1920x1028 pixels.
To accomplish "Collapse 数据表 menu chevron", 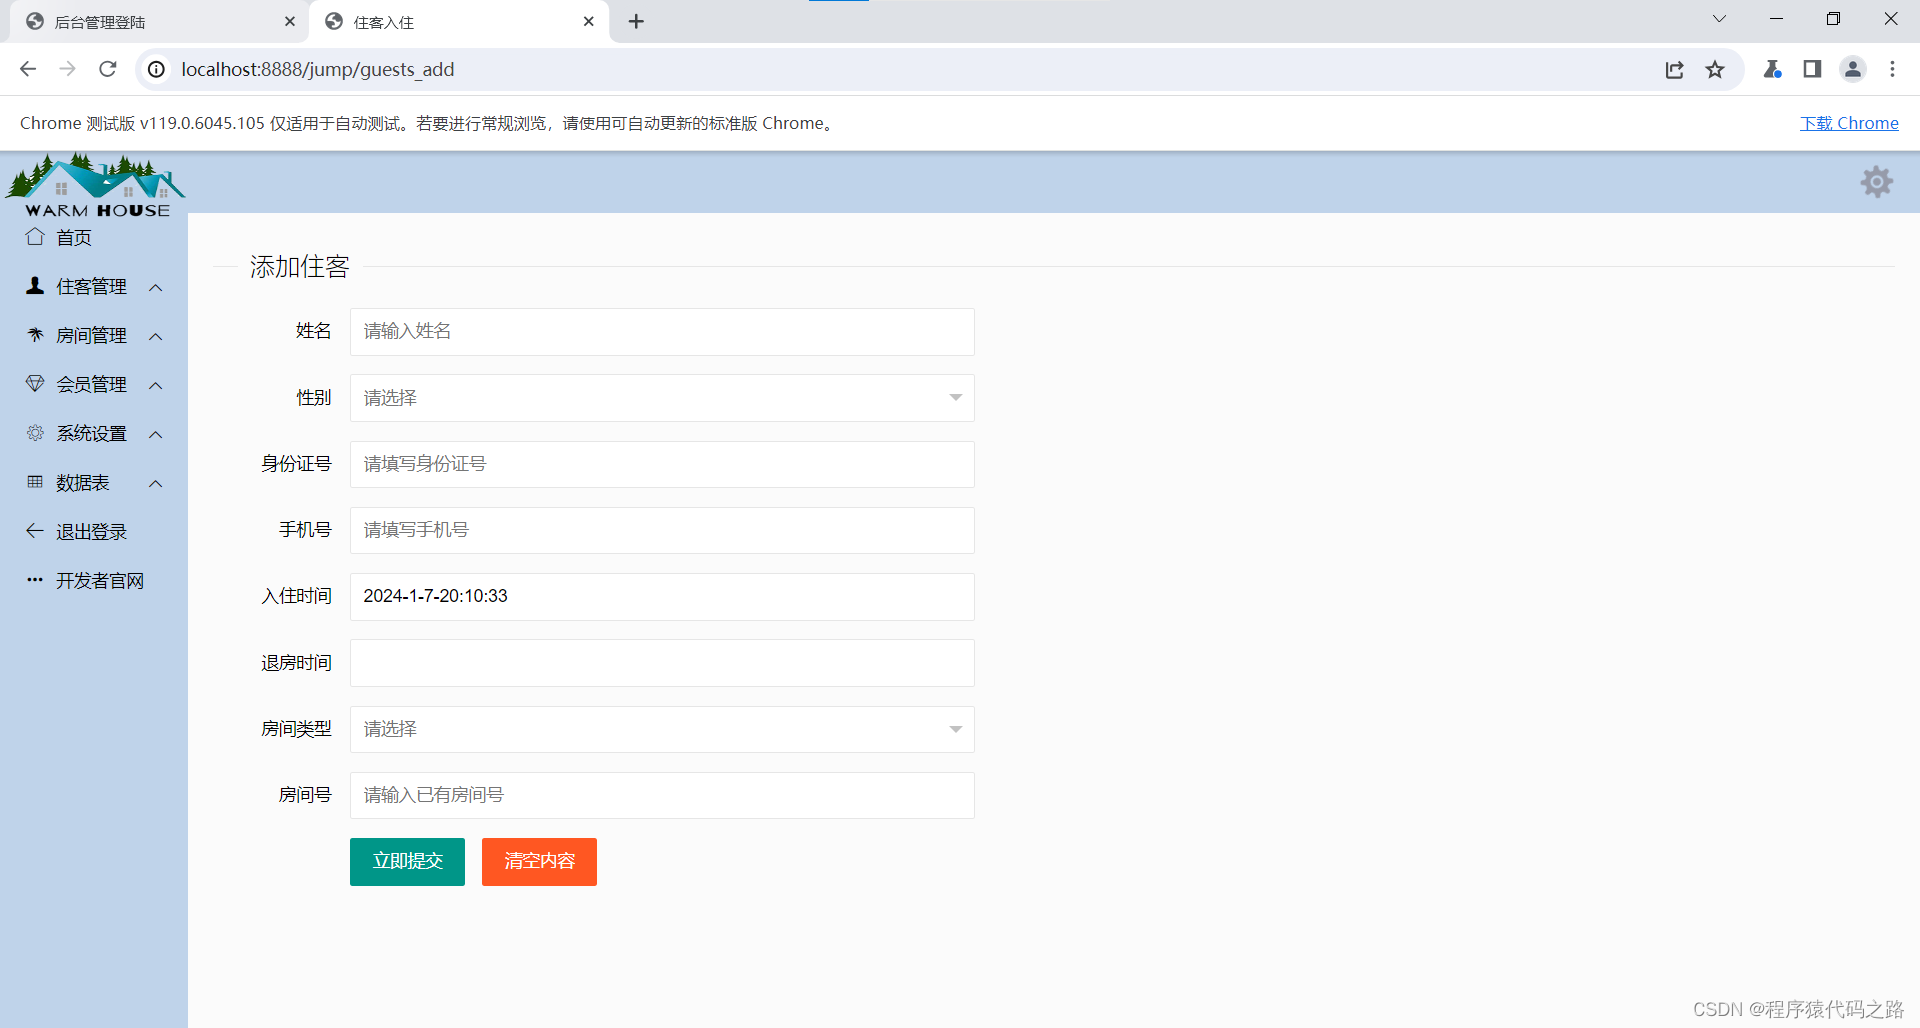I will click(156, 483).
